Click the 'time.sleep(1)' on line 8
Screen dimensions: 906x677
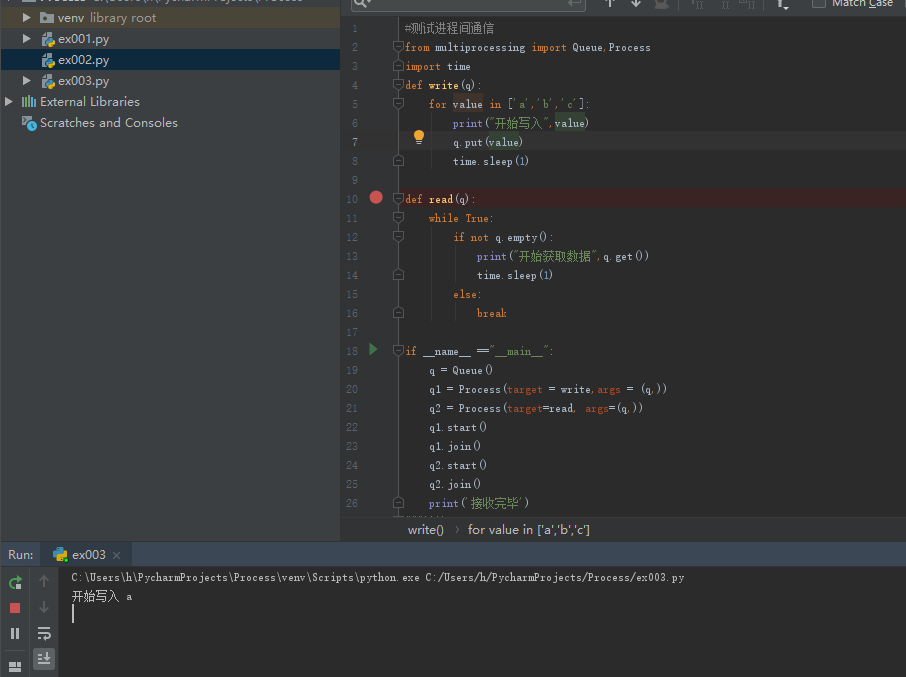click(x=491, y=161)
